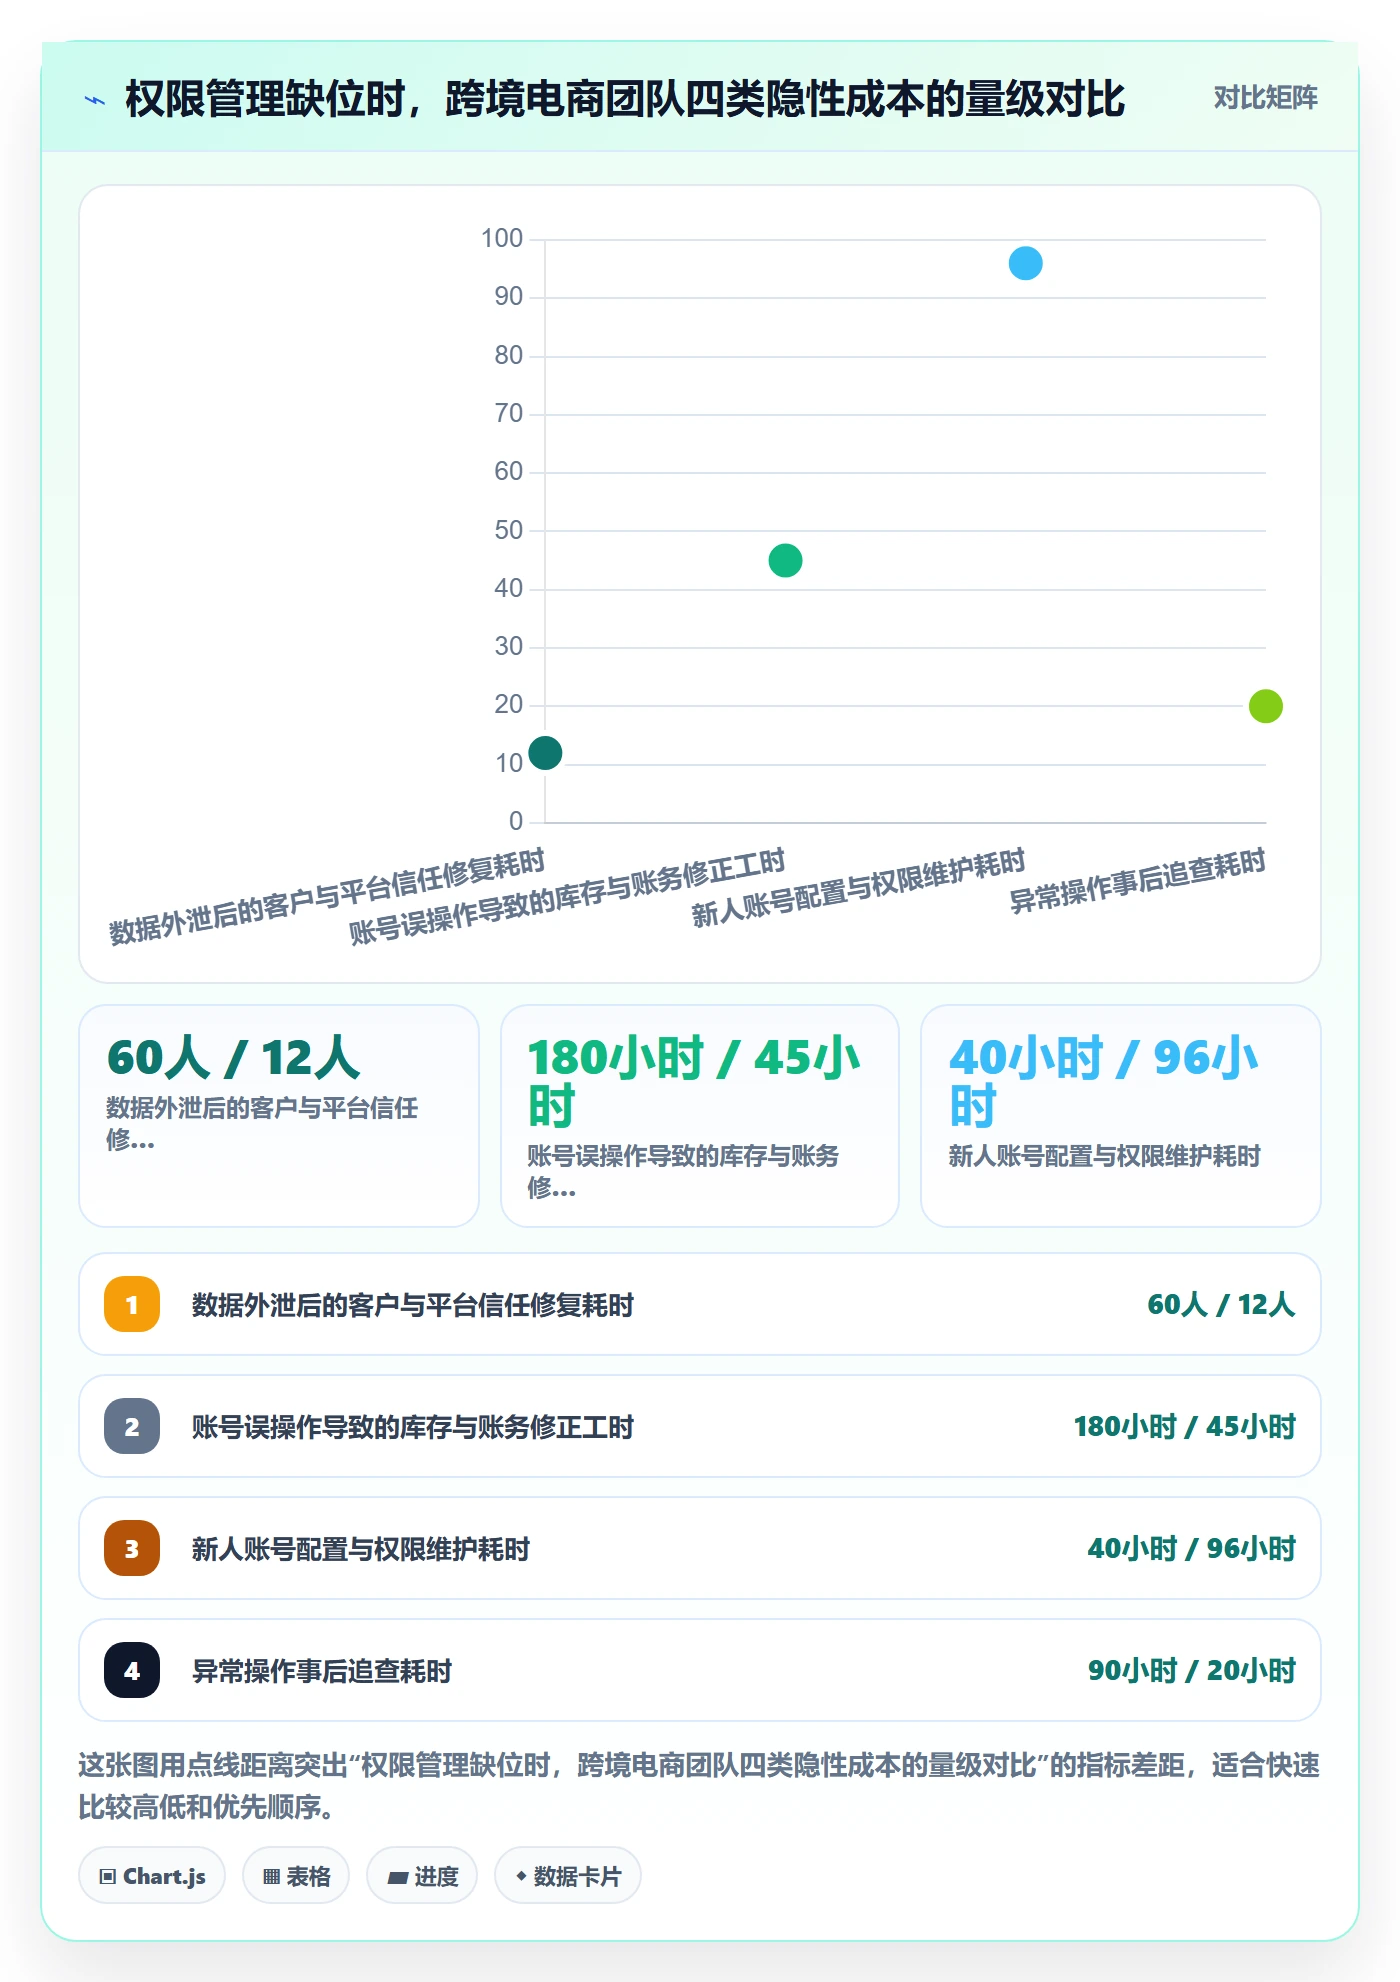Click the lime green data point at 20
Viewport: 1400px width, 1982px height.
1265,706
